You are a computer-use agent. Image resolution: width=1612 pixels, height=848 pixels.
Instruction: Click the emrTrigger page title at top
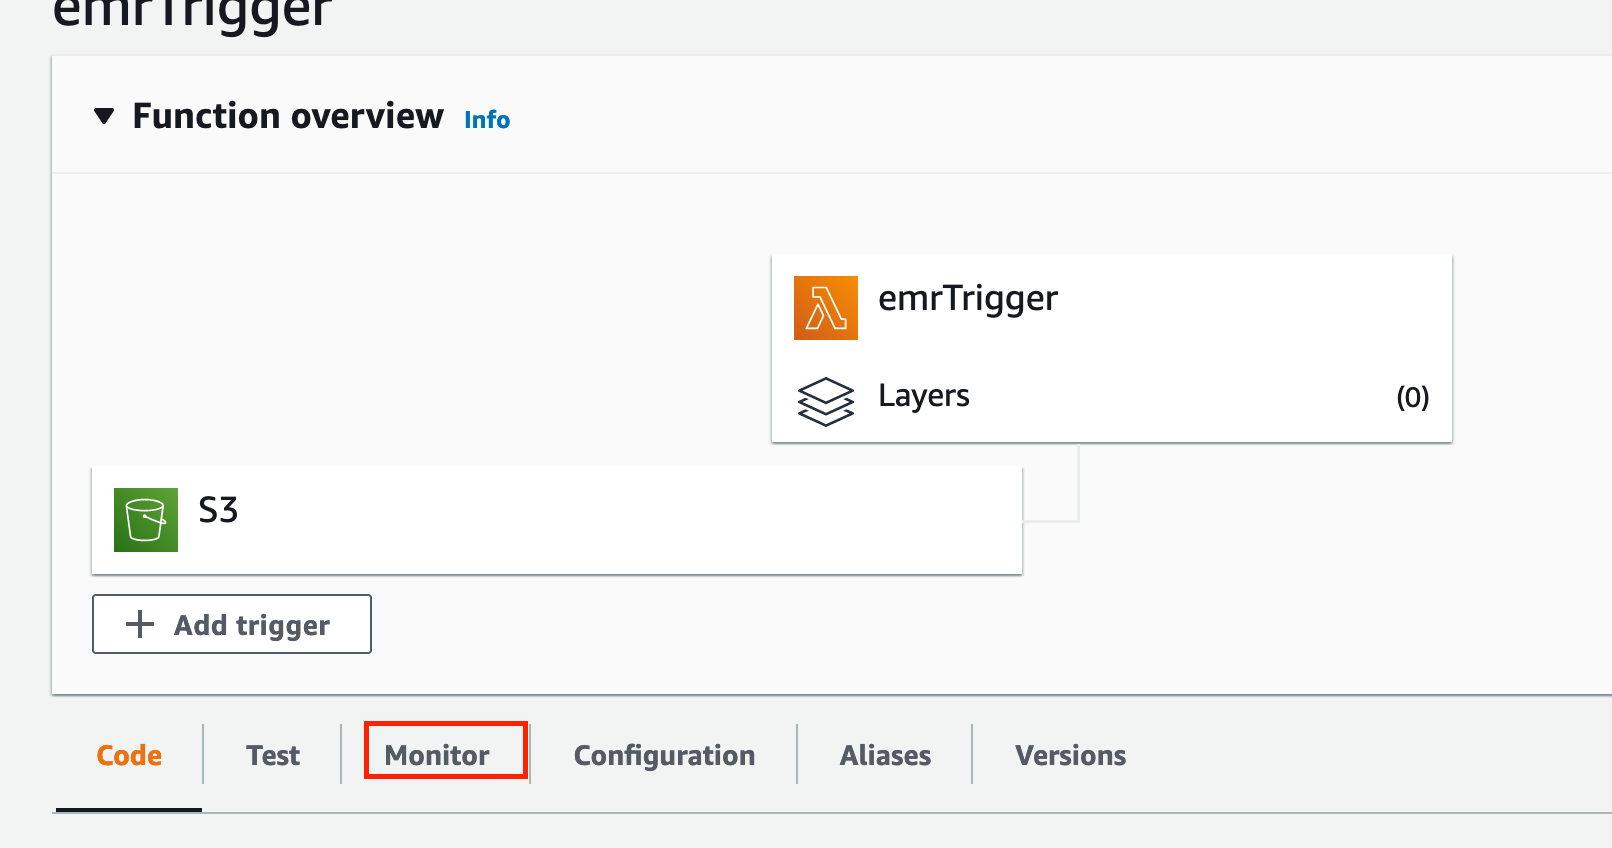tap(191, 14)
